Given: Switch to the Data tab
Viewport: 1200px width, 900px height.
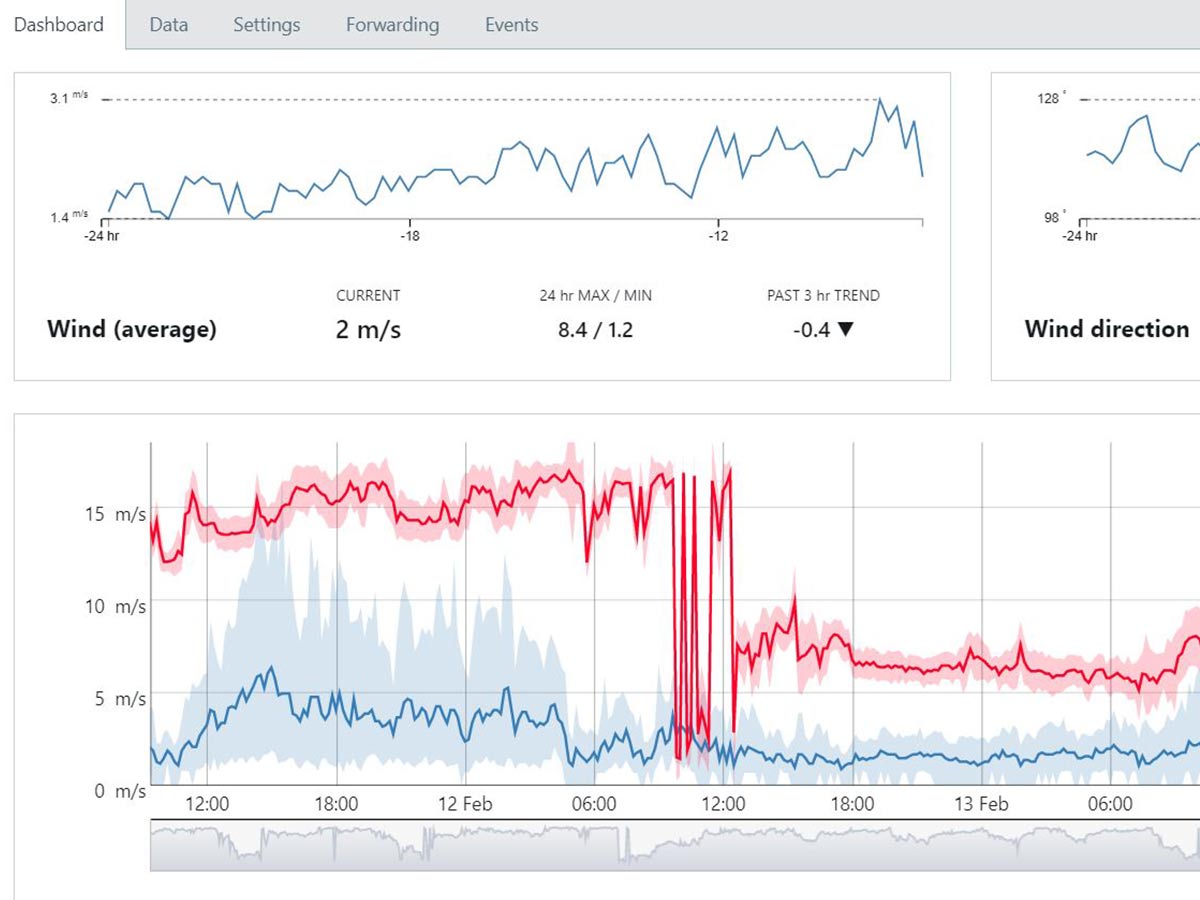Looking at the screenshot, I should click(x=168, y=25).
